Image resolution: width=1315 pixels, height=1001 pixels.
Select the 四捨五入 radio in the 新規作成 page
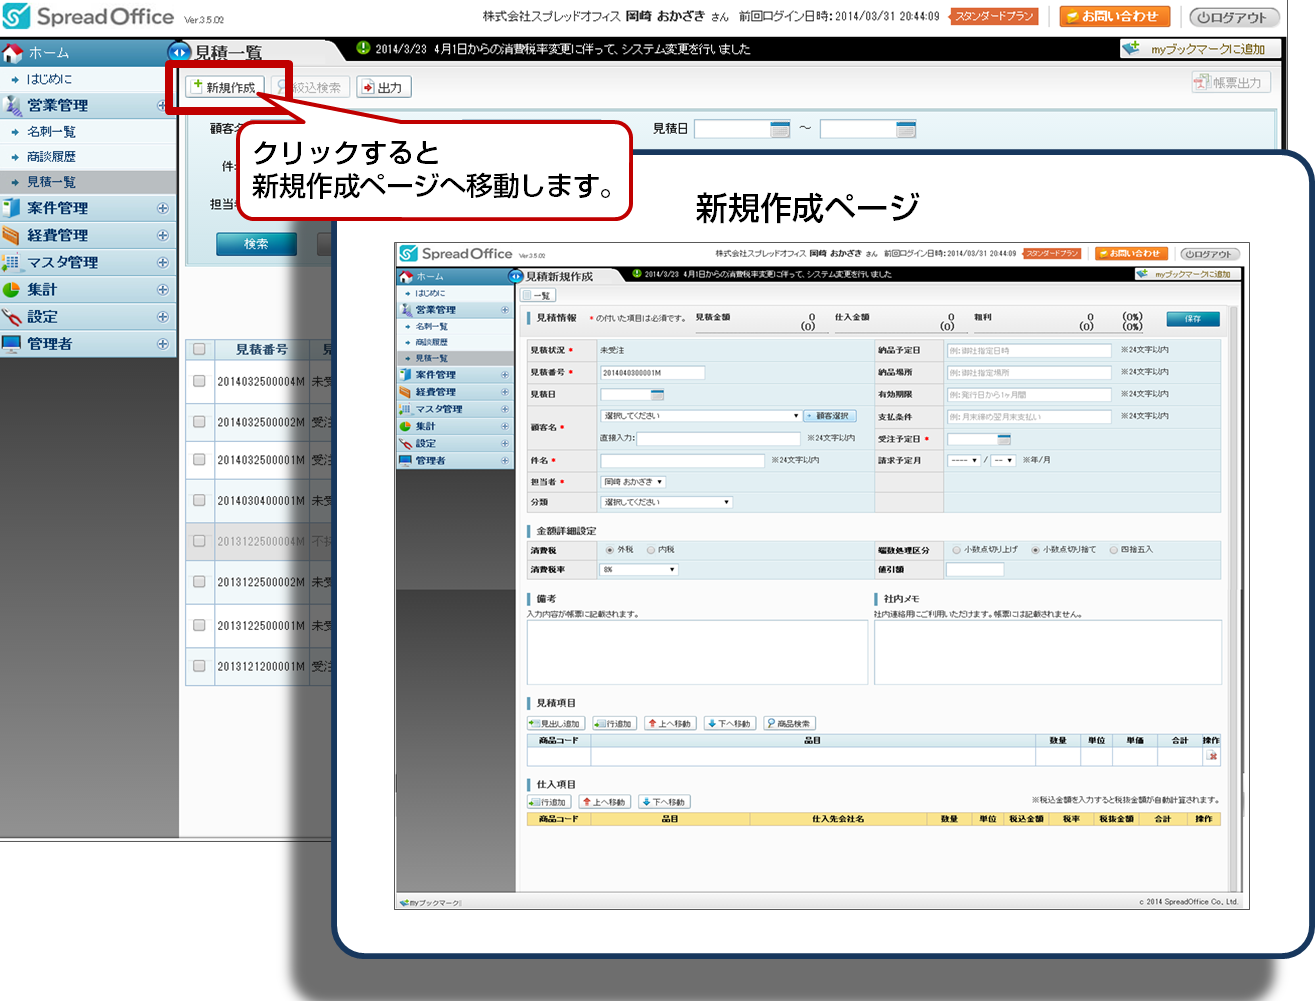[x=1113, y=550]
